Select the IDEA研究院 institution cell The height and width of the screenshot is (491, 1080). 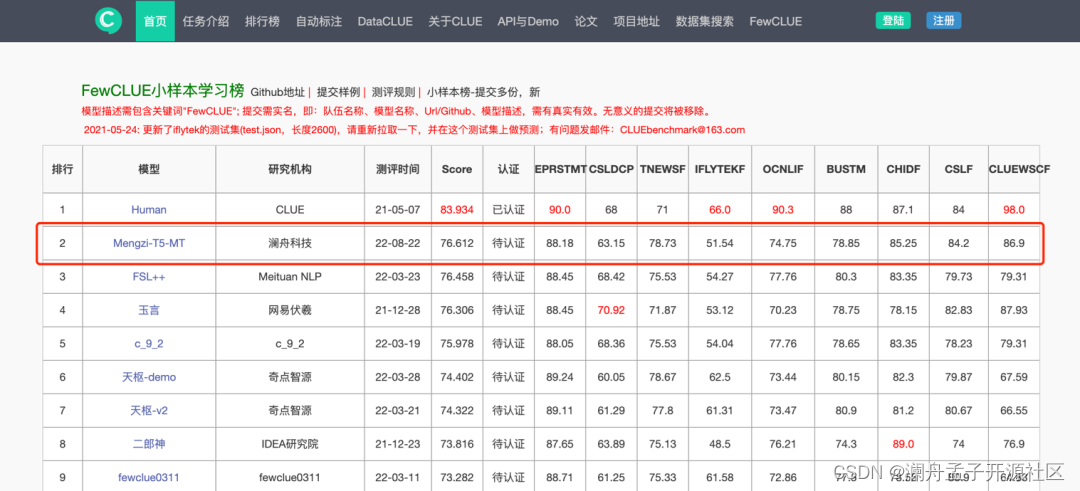[x=289, y=444]
